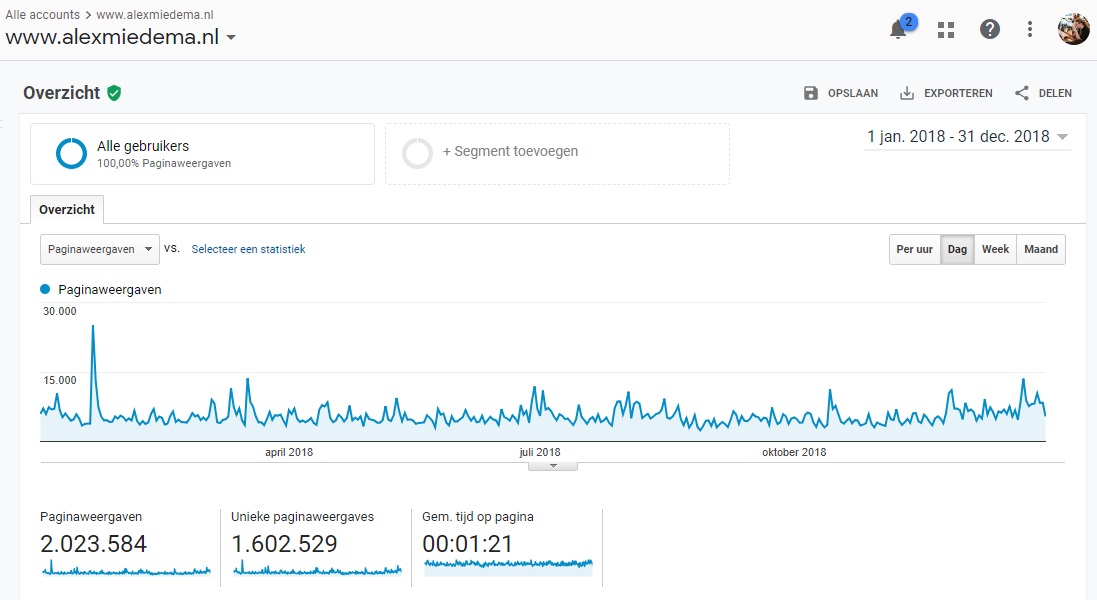The image size is (1097, 600).
Task: Click the Alle accounts breadcrumb link
Action: click(x=42, y=15)
